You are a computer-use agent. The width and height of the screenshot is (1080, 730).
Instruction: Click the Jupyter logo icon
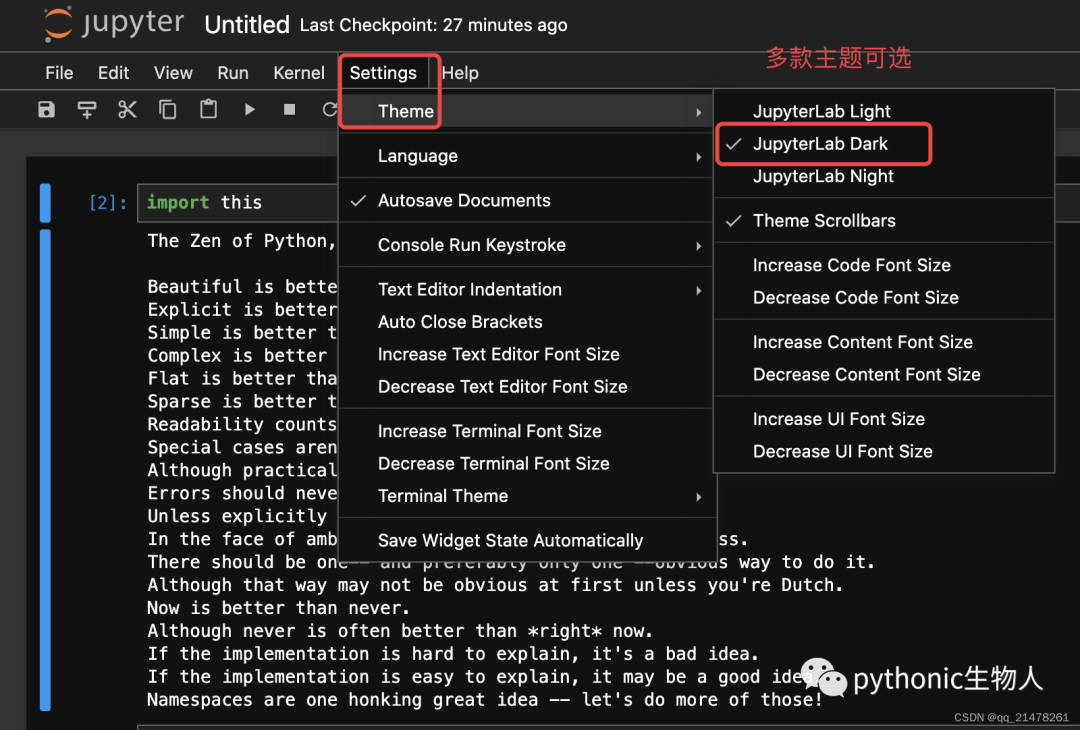(x=58, y=24)
